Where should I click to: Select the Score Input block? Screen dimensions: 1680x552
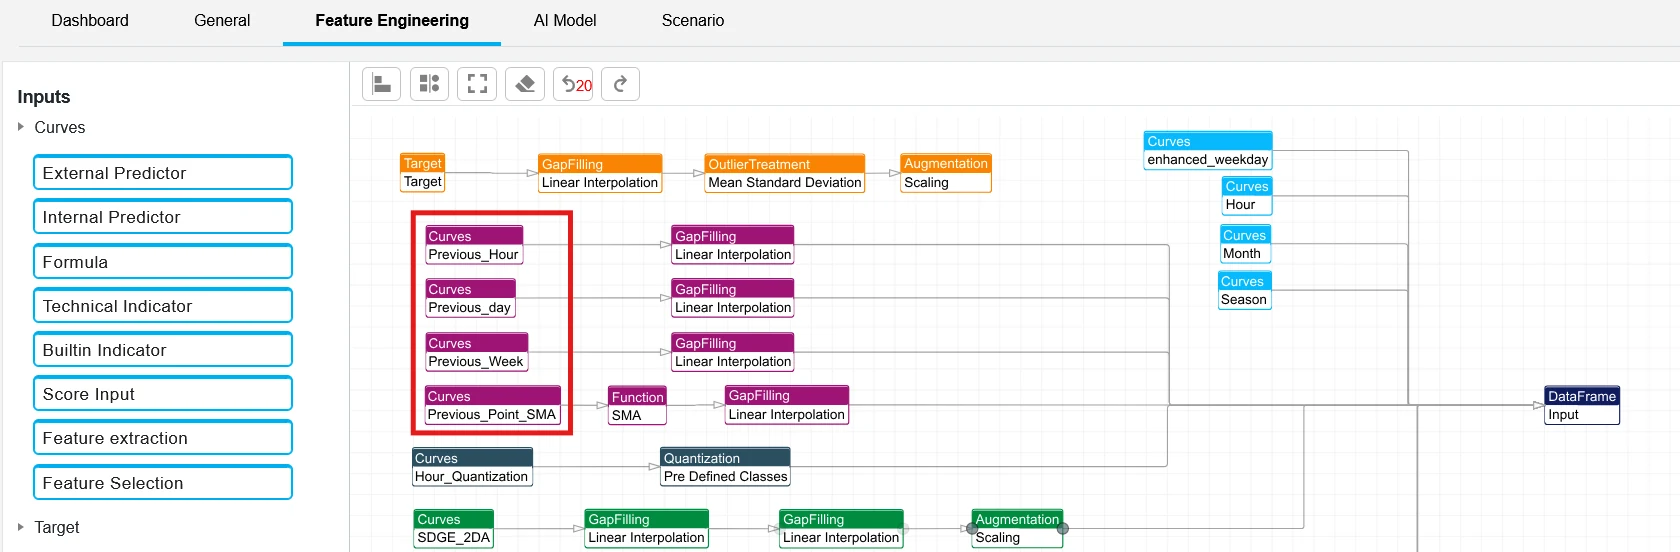163,394
